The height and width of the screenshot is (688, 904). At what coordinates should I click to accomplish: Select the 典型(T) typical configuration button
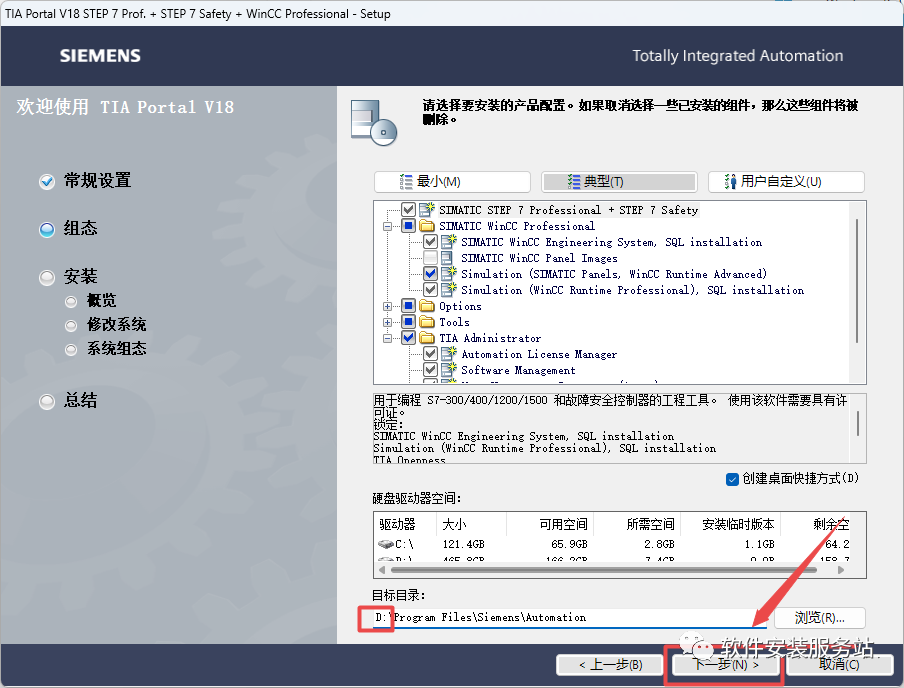click(x=619, y=182)
